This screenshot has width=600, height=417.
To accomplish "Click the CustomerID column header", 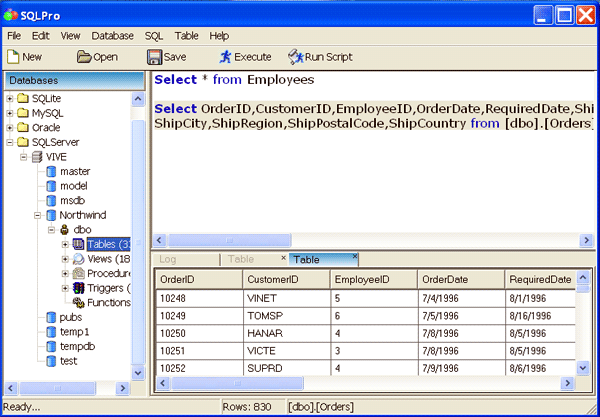I will pos(286,280).
